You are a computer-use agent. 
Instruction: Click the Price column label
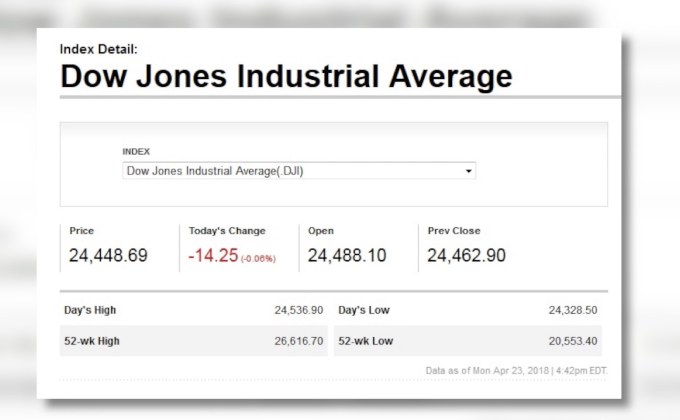[82, 231]
